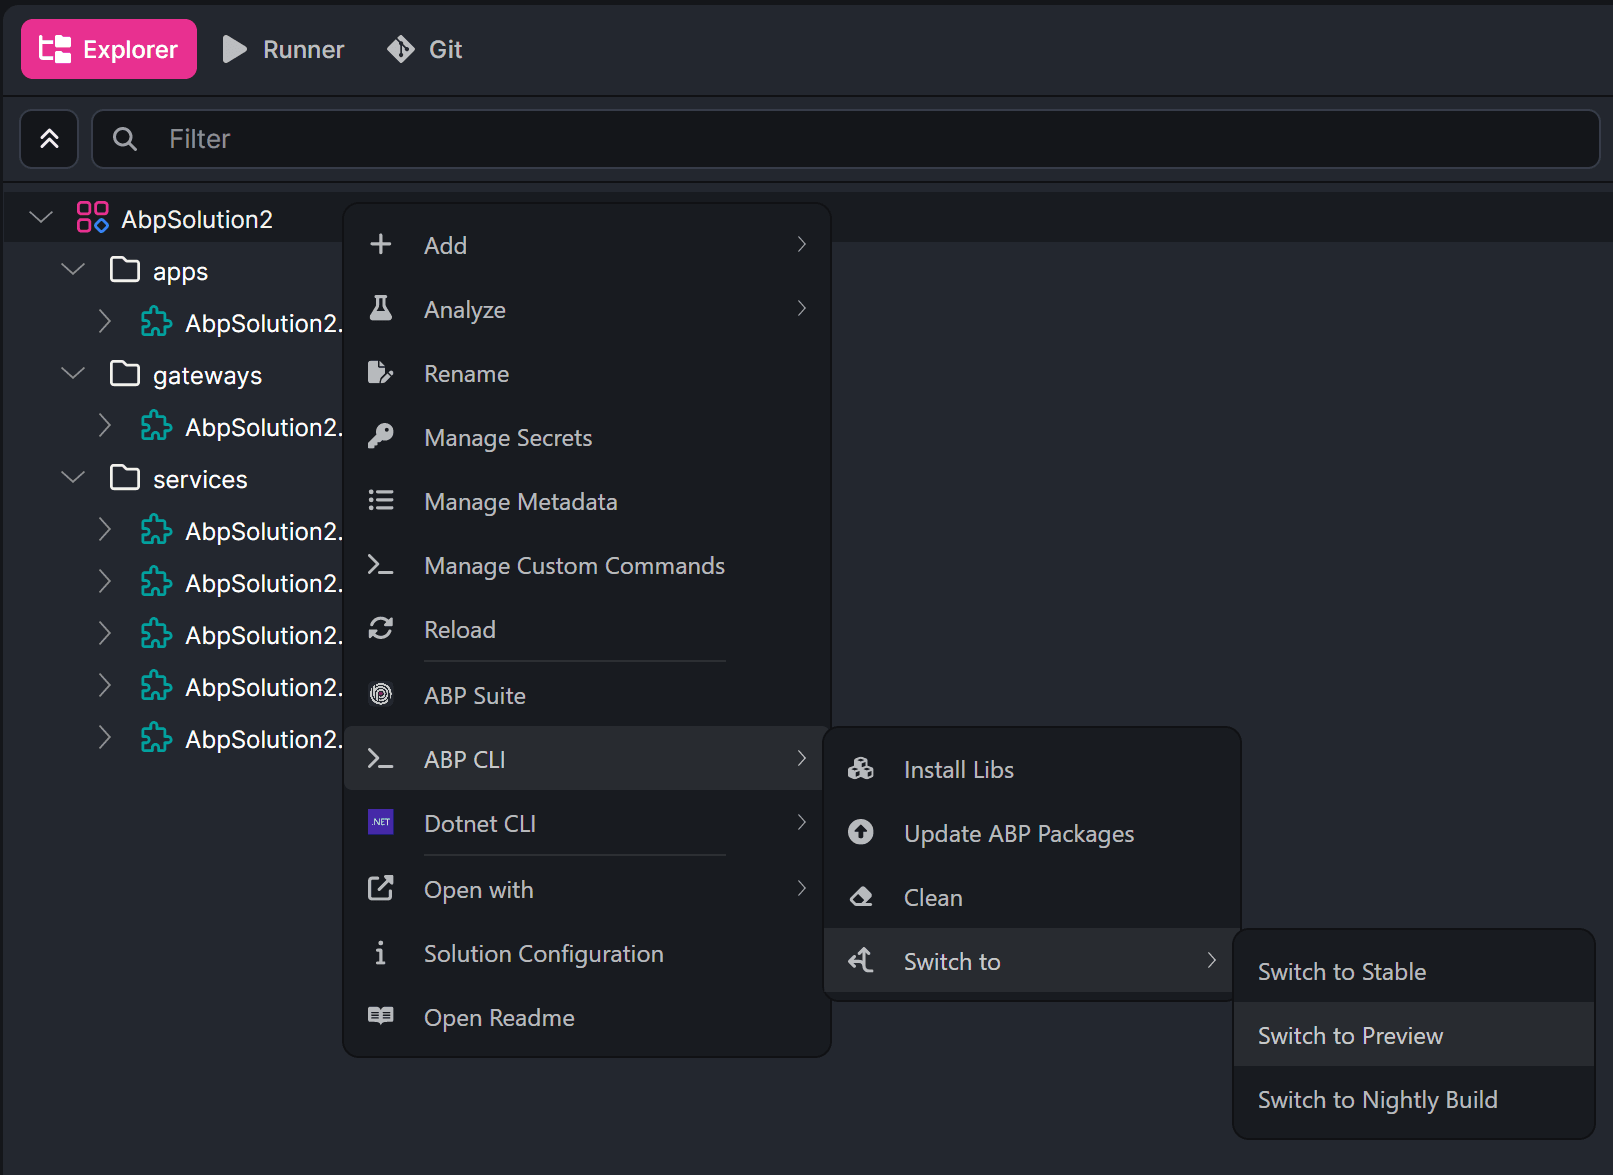
Task: Switch to the Runner tab
Action: (x=283, y=49)
